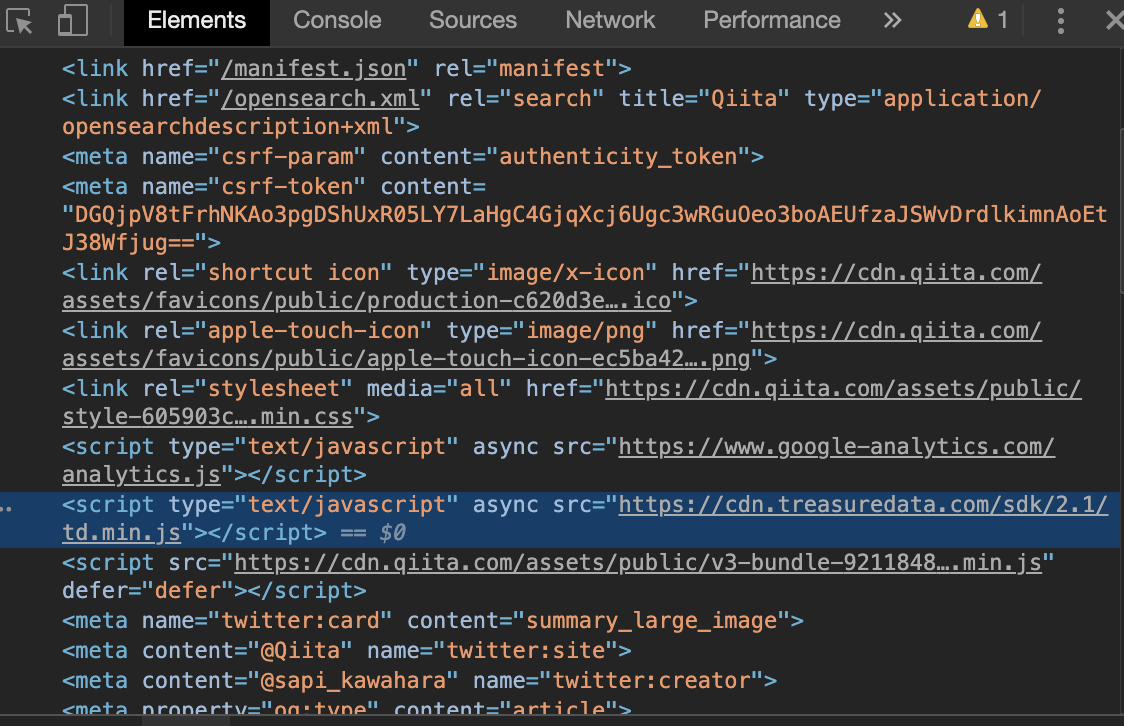Click the Elements tab
The height and width of the screenshot is (726, 1124).
196,20
